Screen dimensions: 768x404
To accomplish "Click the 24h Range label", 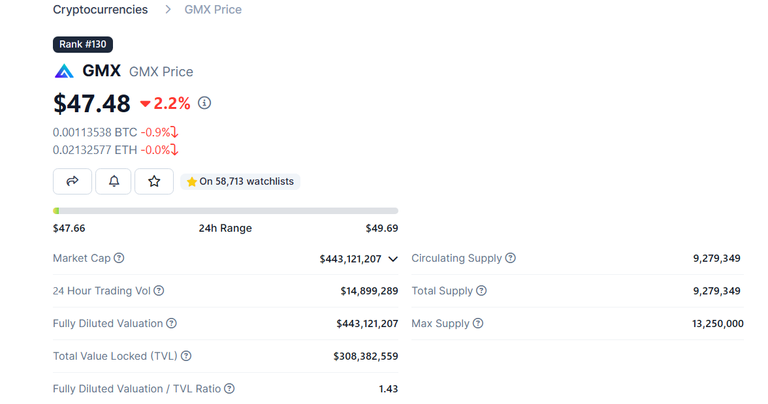I will click(x=225, y=229).
